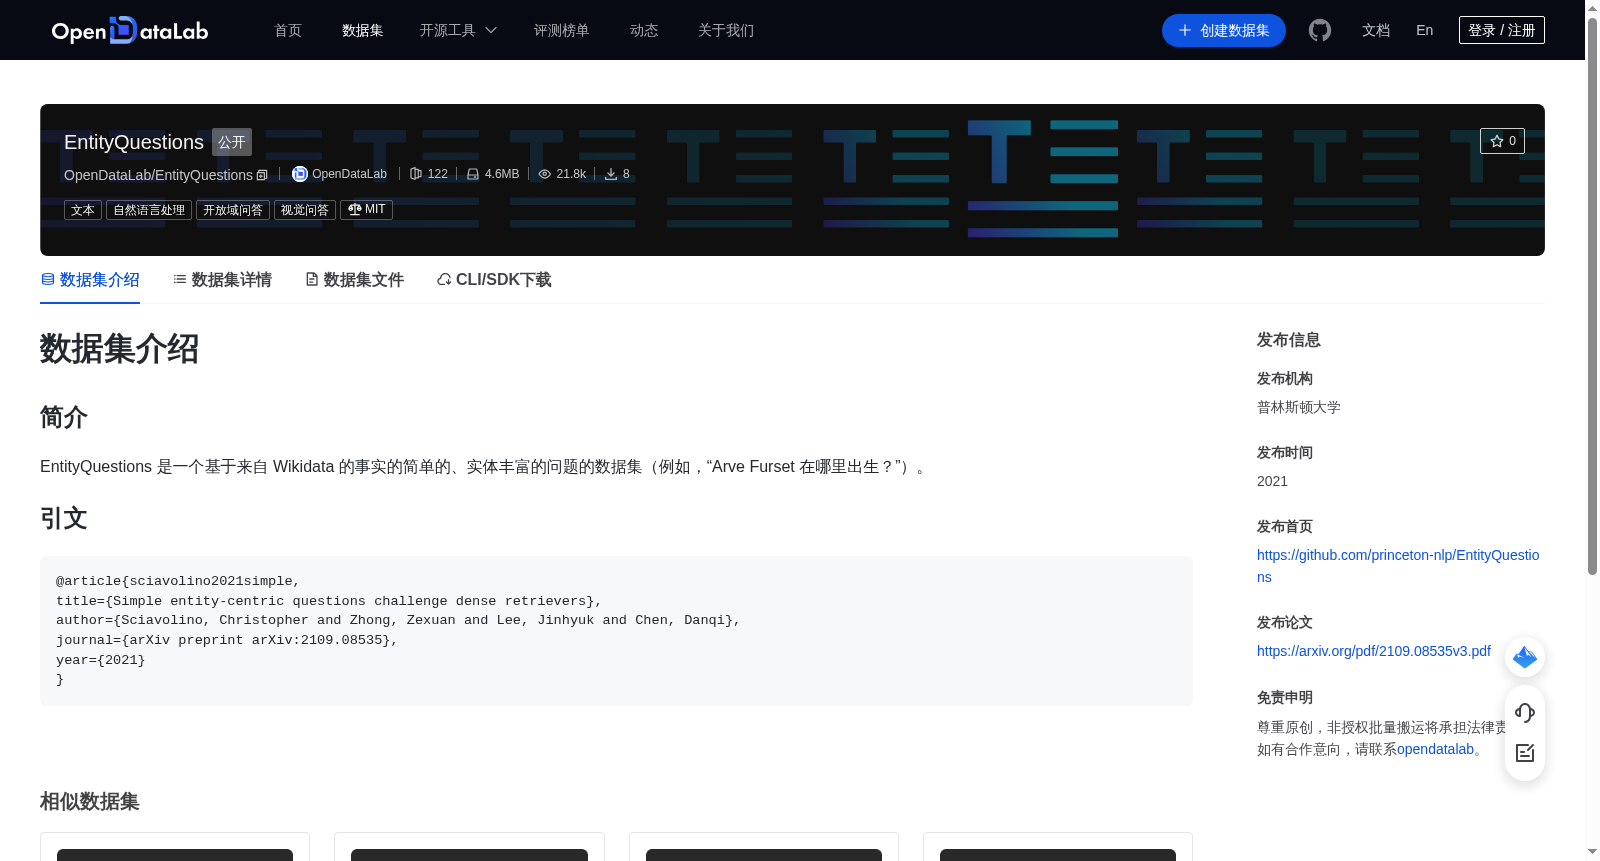This screenshot has width=1600, height=861.
Task: Click the 相似数据集 heading
Action: click(x=90, y=802)
